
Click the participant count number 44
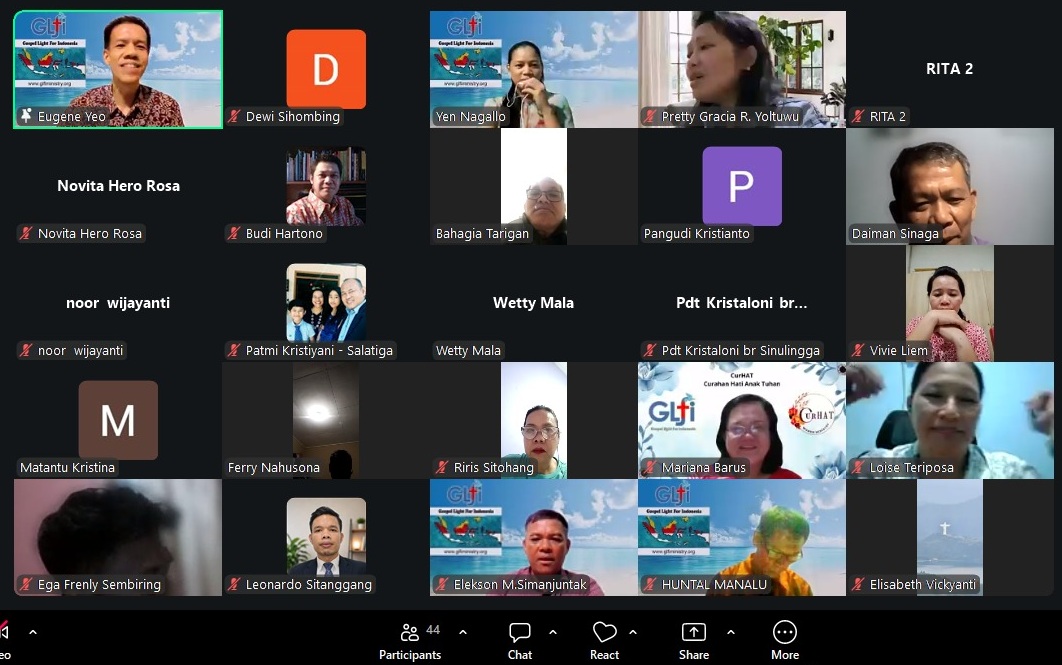tap(433, 630)
